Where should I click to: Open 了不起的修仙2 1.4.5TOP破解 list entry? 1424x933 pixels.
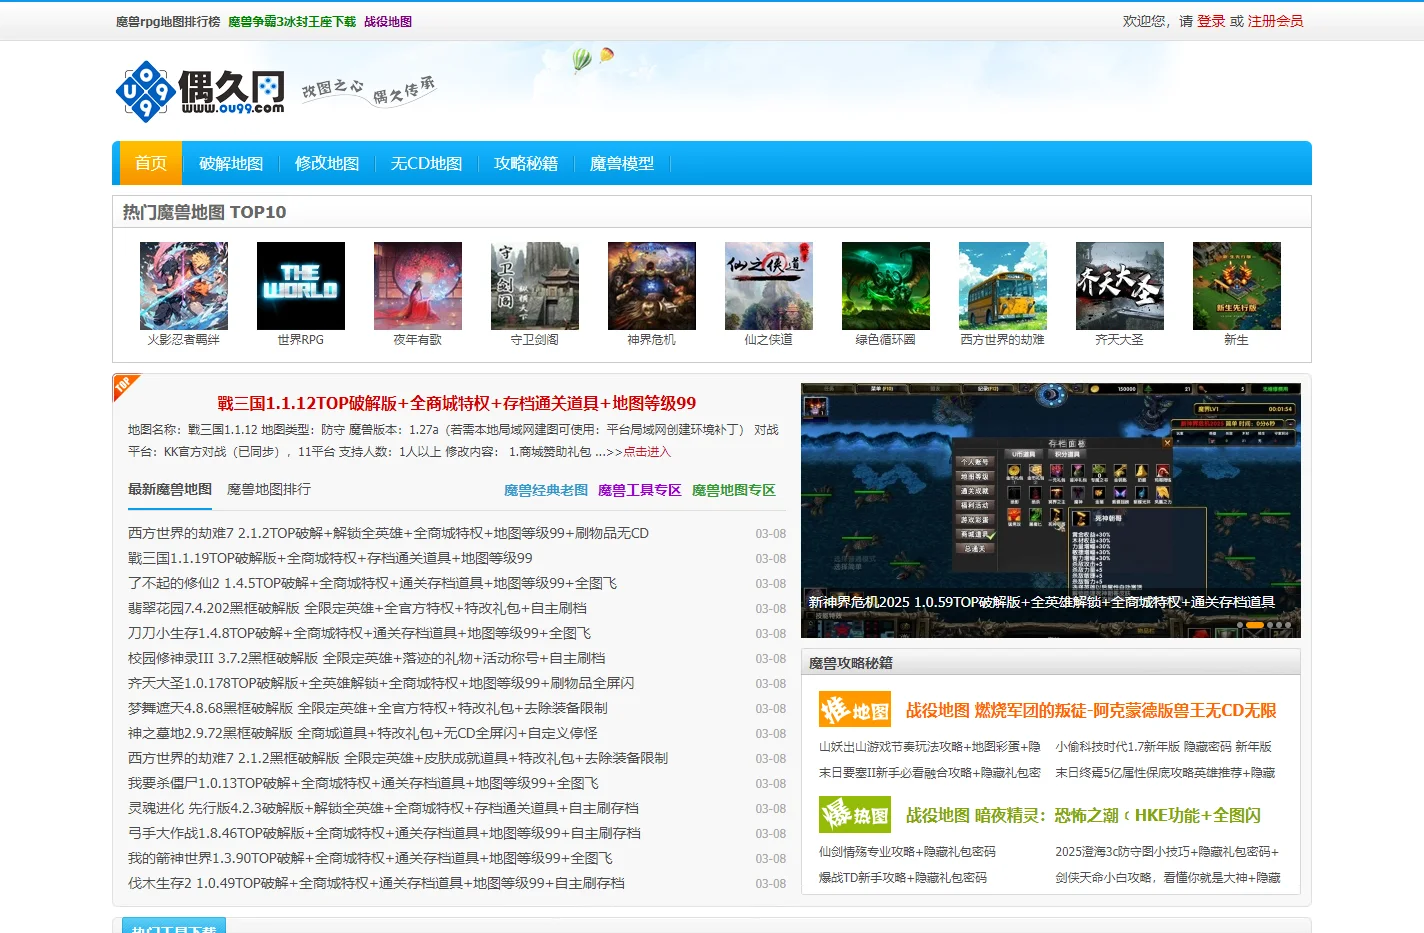point(372,583)
